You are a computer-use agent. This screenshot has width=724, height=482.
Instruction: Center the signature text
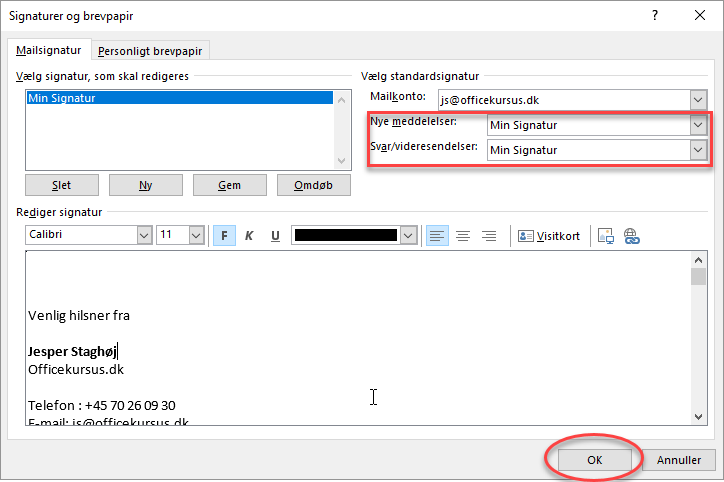[x=463, y=236]
